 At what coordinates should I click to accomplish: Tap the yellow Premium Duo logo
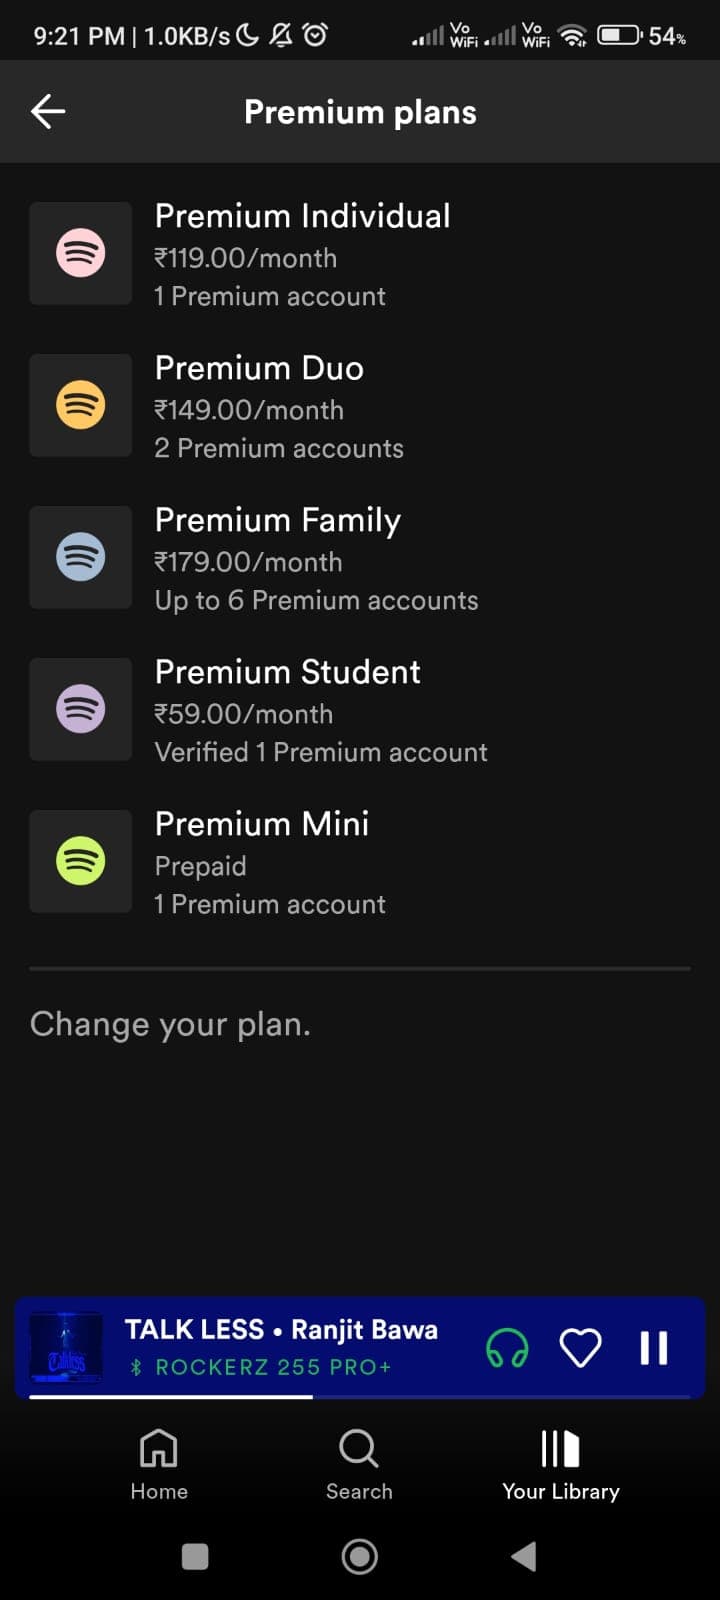pyautogui.click(x=81, y=406)
